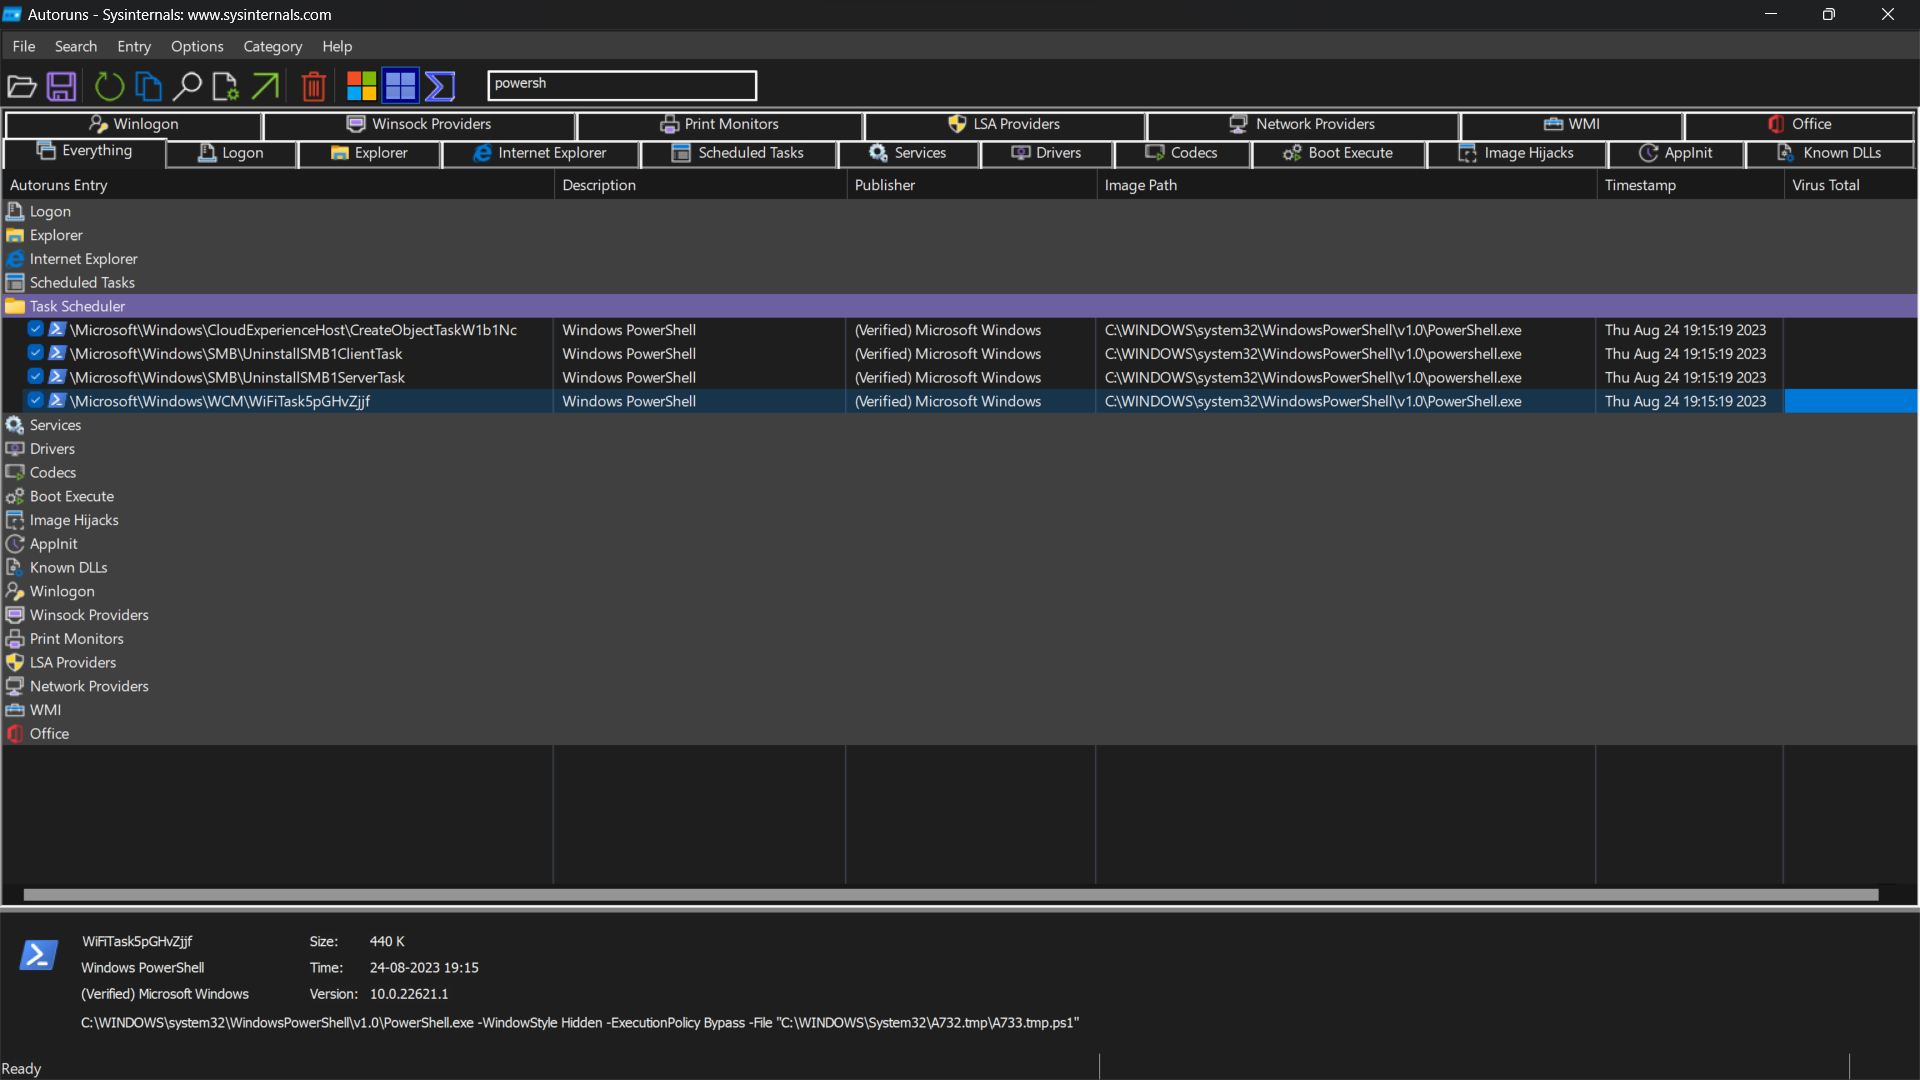The width and height of the screenshot is (1920, 1080).
Task: Click the PowerShell icon of CreateObjectTaskW1b1Nc row
Action: 57,329
